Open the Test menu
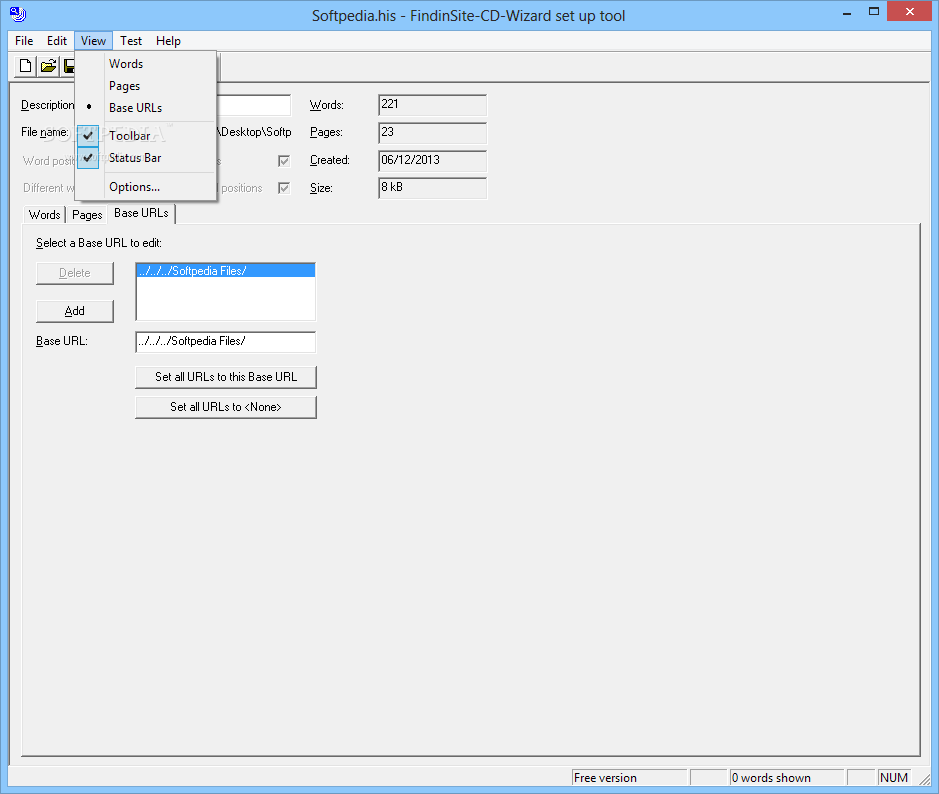 click(131, 41)
